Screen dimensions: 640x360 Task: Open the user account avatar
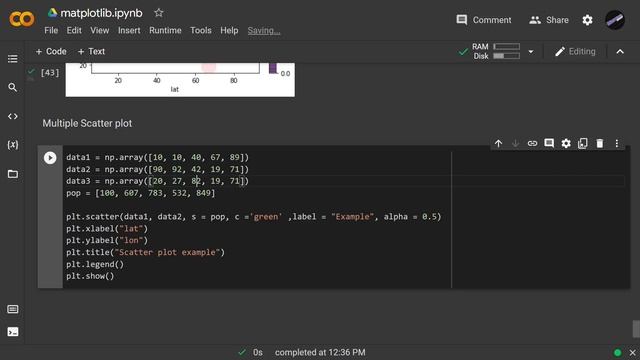click(615, 20)
